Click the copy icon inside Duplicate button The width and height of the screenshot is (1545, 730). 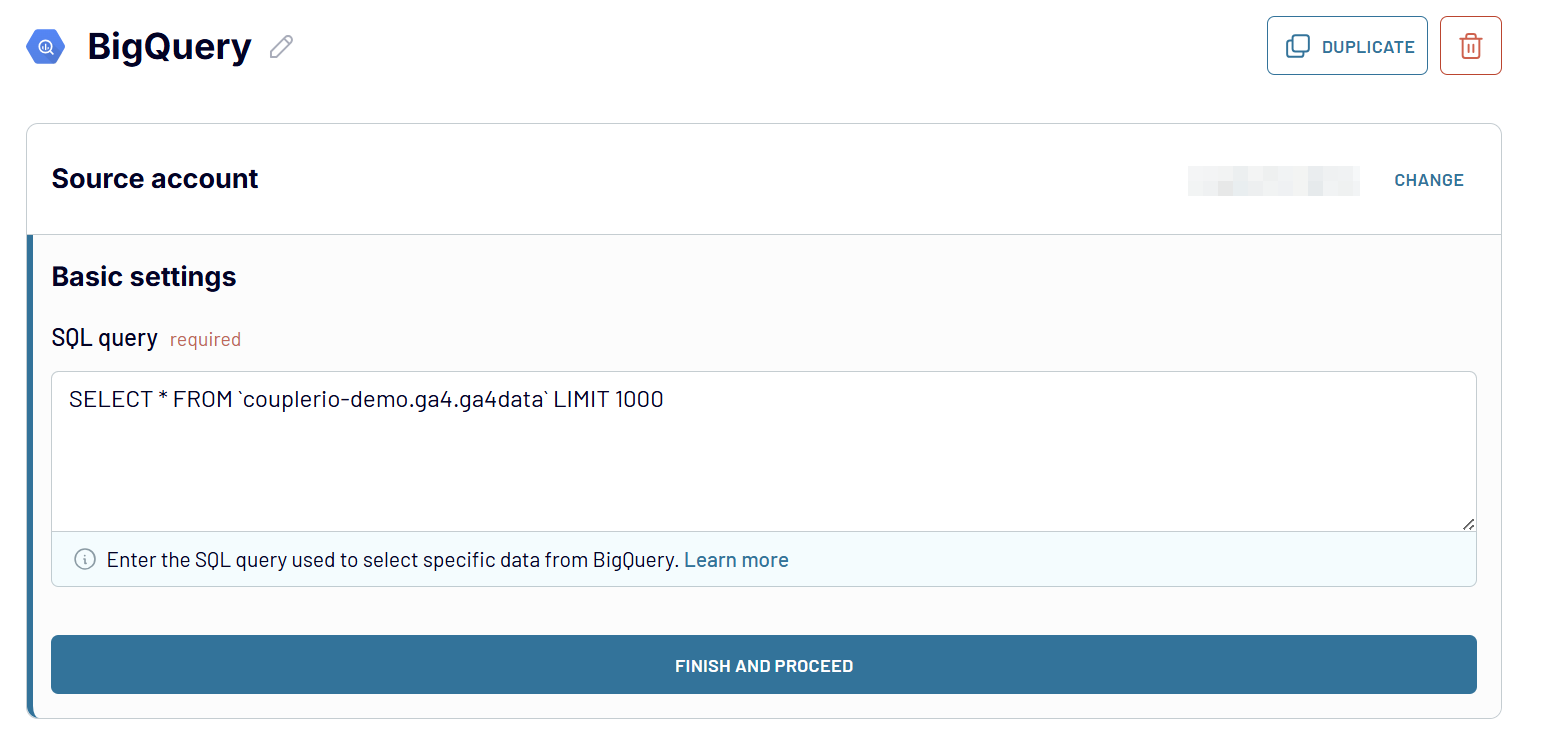point(1297,46)
